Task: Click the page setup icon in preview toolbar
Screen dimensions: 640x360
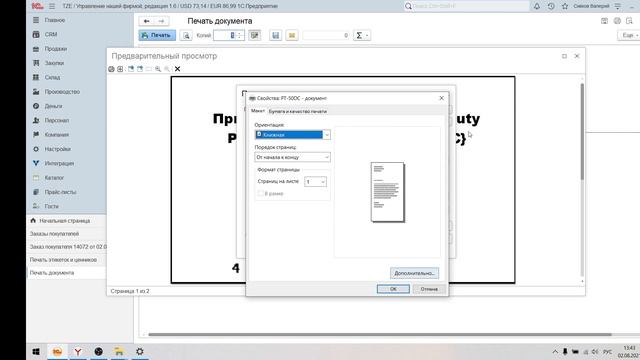Action: coord(120,69)
